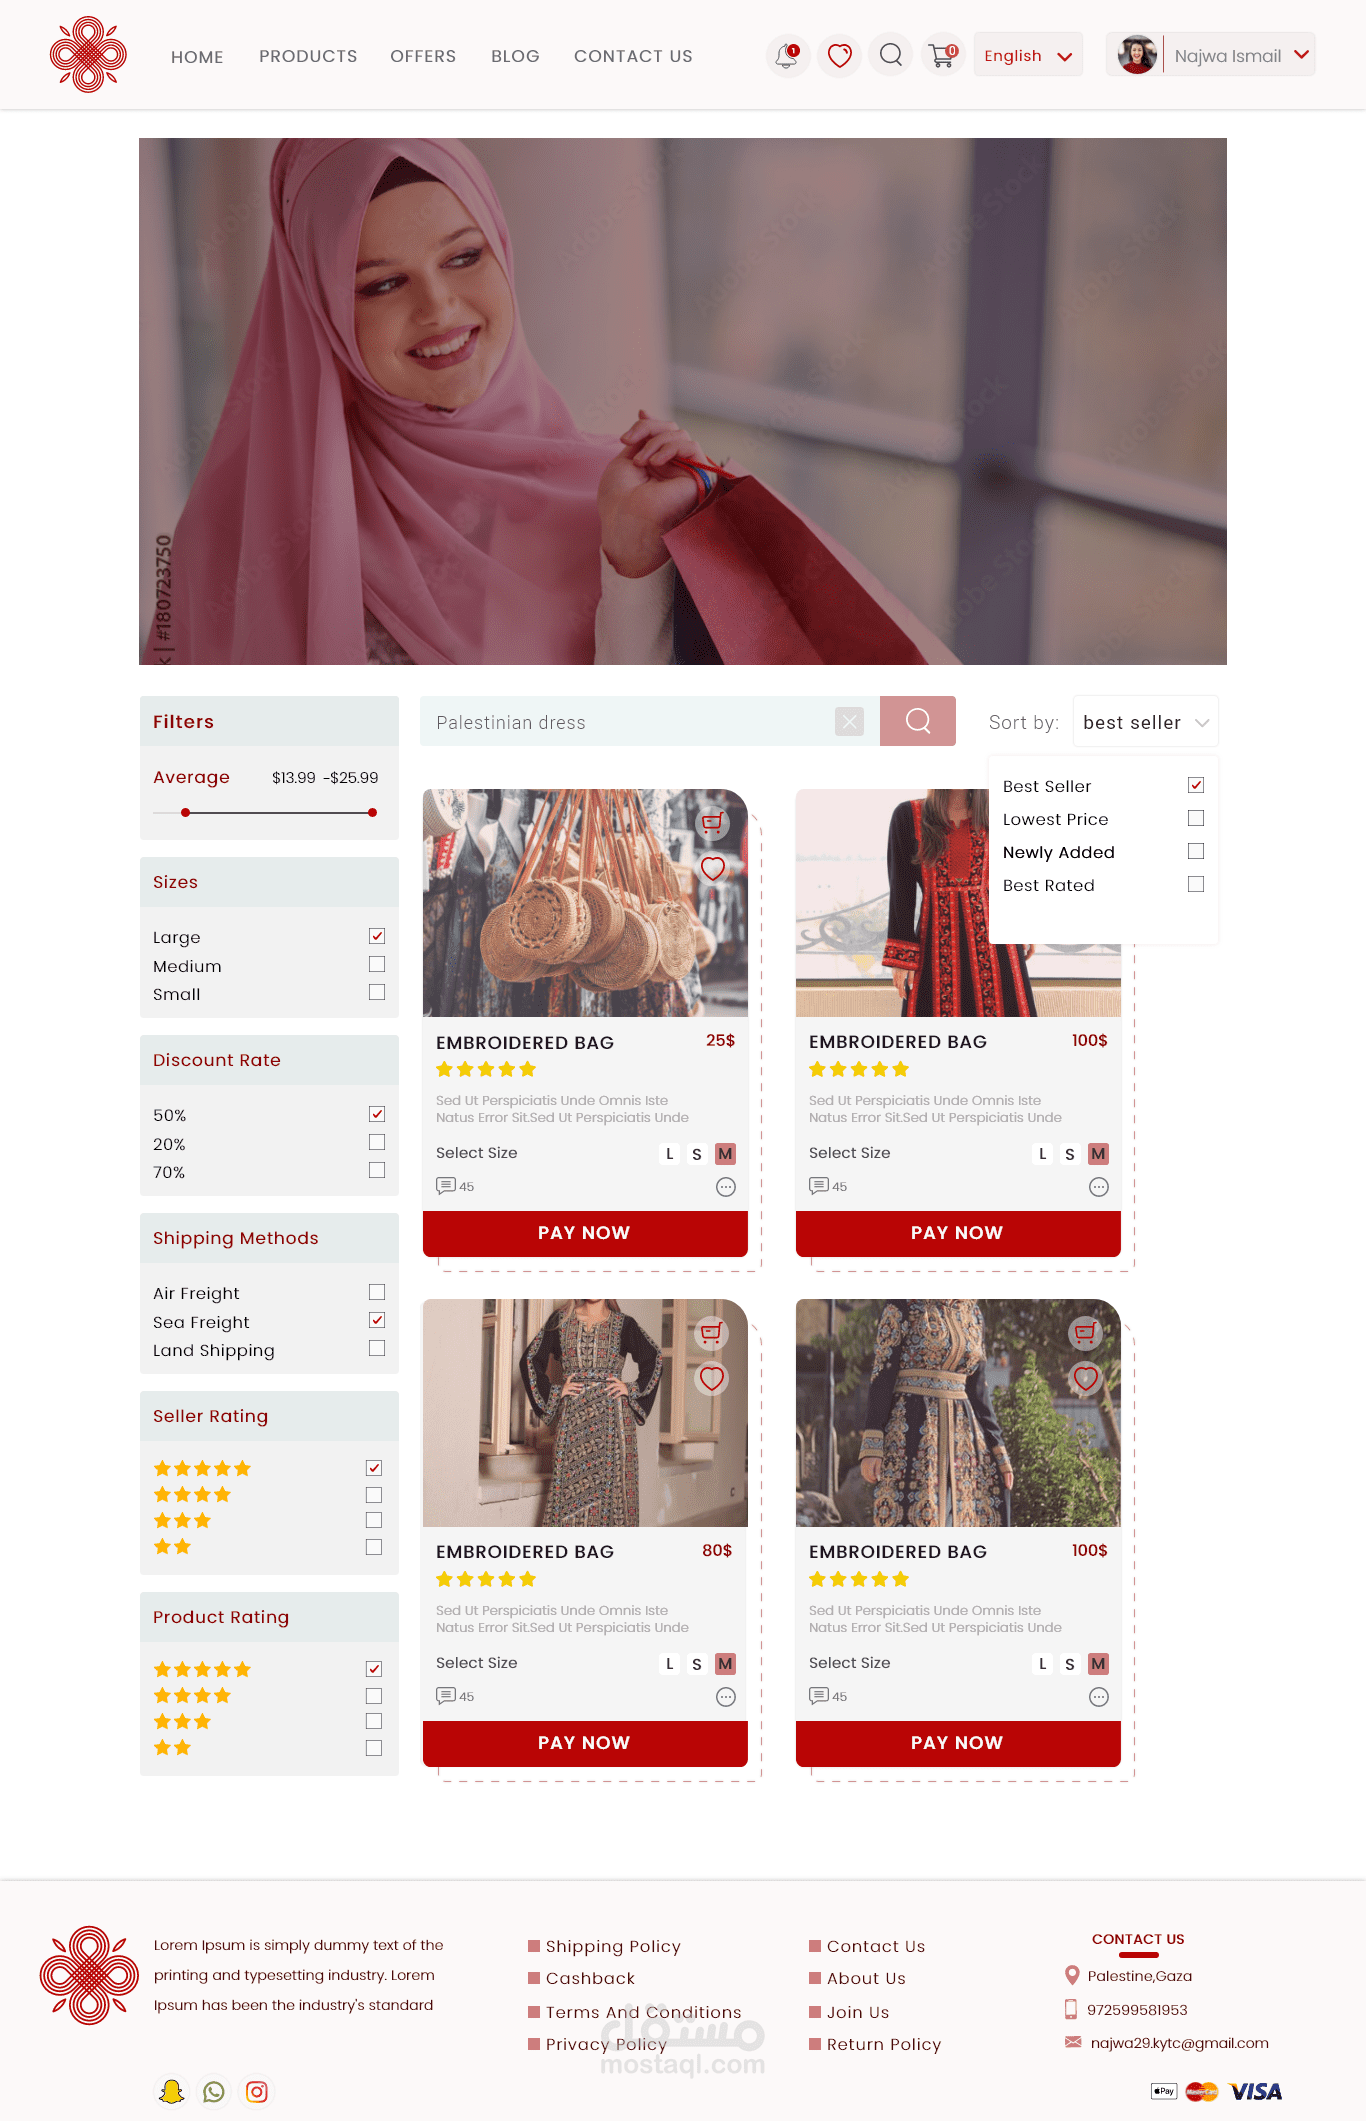
Task: Click the footer email envelope icon
Action: click(1073, 2042)
